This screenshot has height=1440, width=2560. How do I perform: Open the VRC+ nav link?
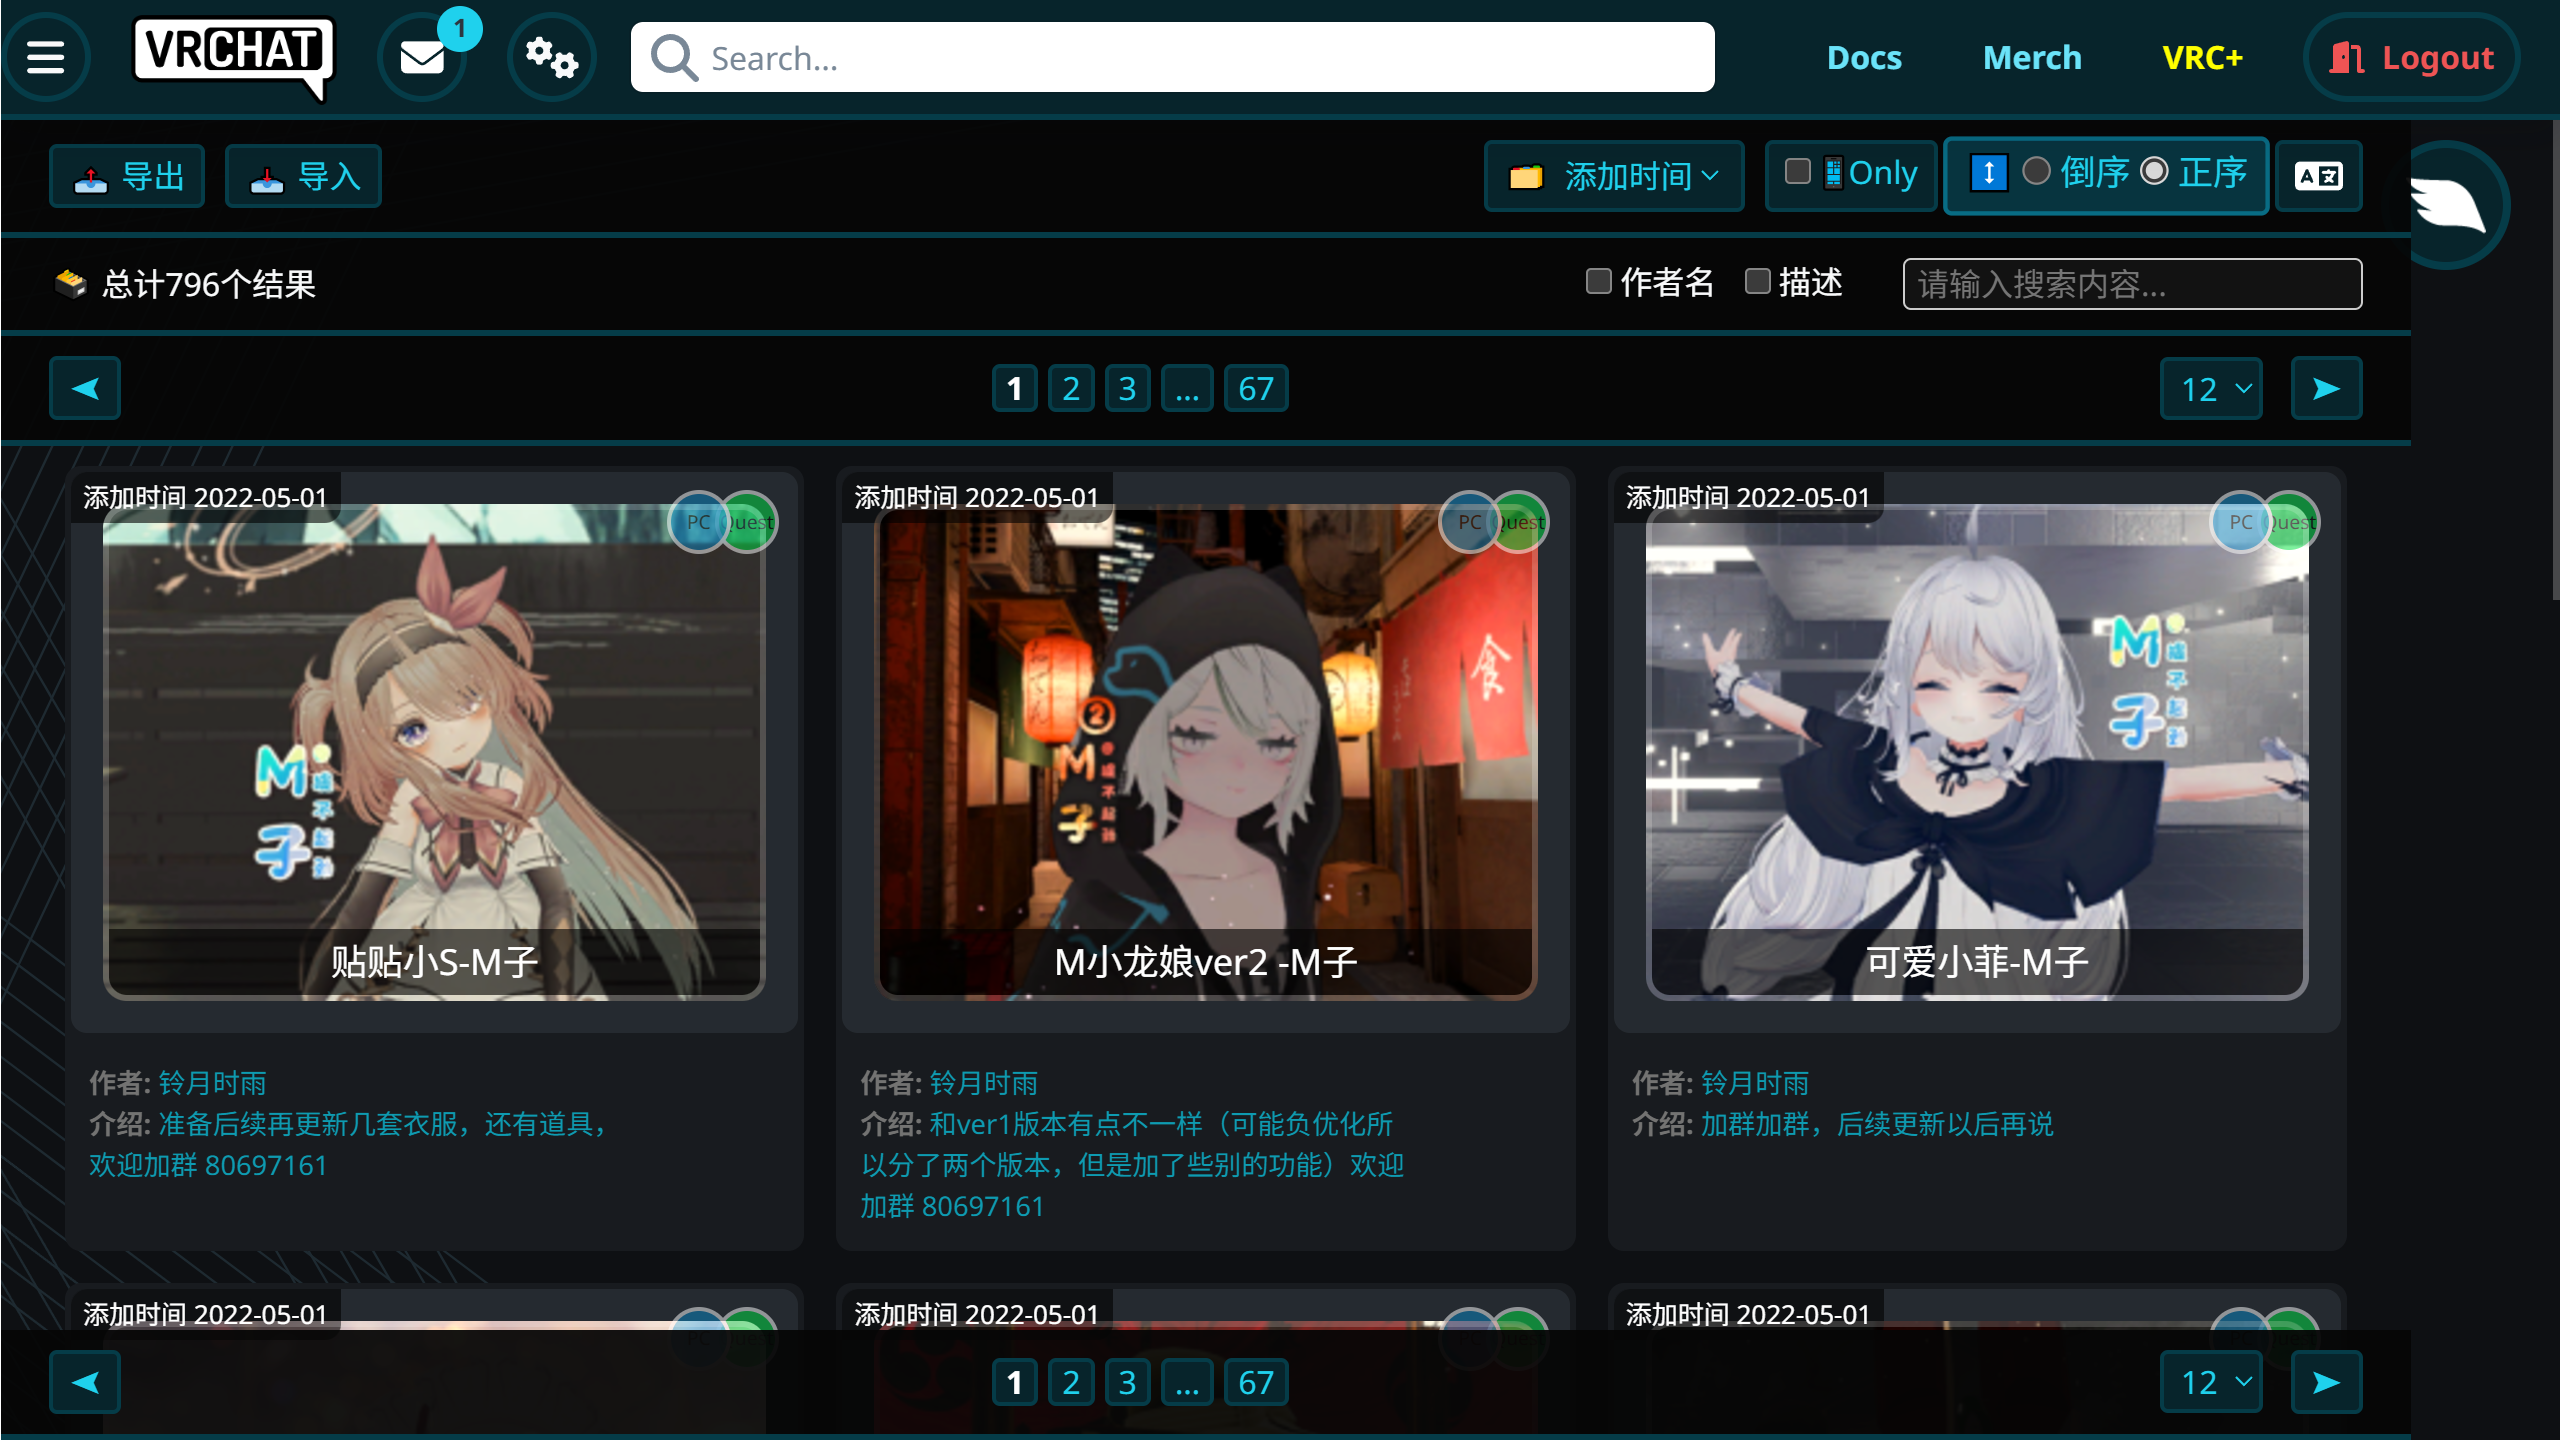click(2202, 58)
